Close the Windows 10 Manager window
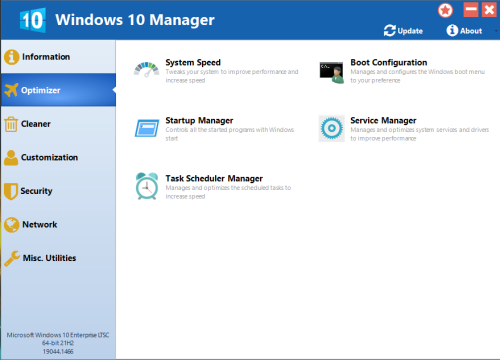This screenshot has height=360, width=500. (489, 10)
